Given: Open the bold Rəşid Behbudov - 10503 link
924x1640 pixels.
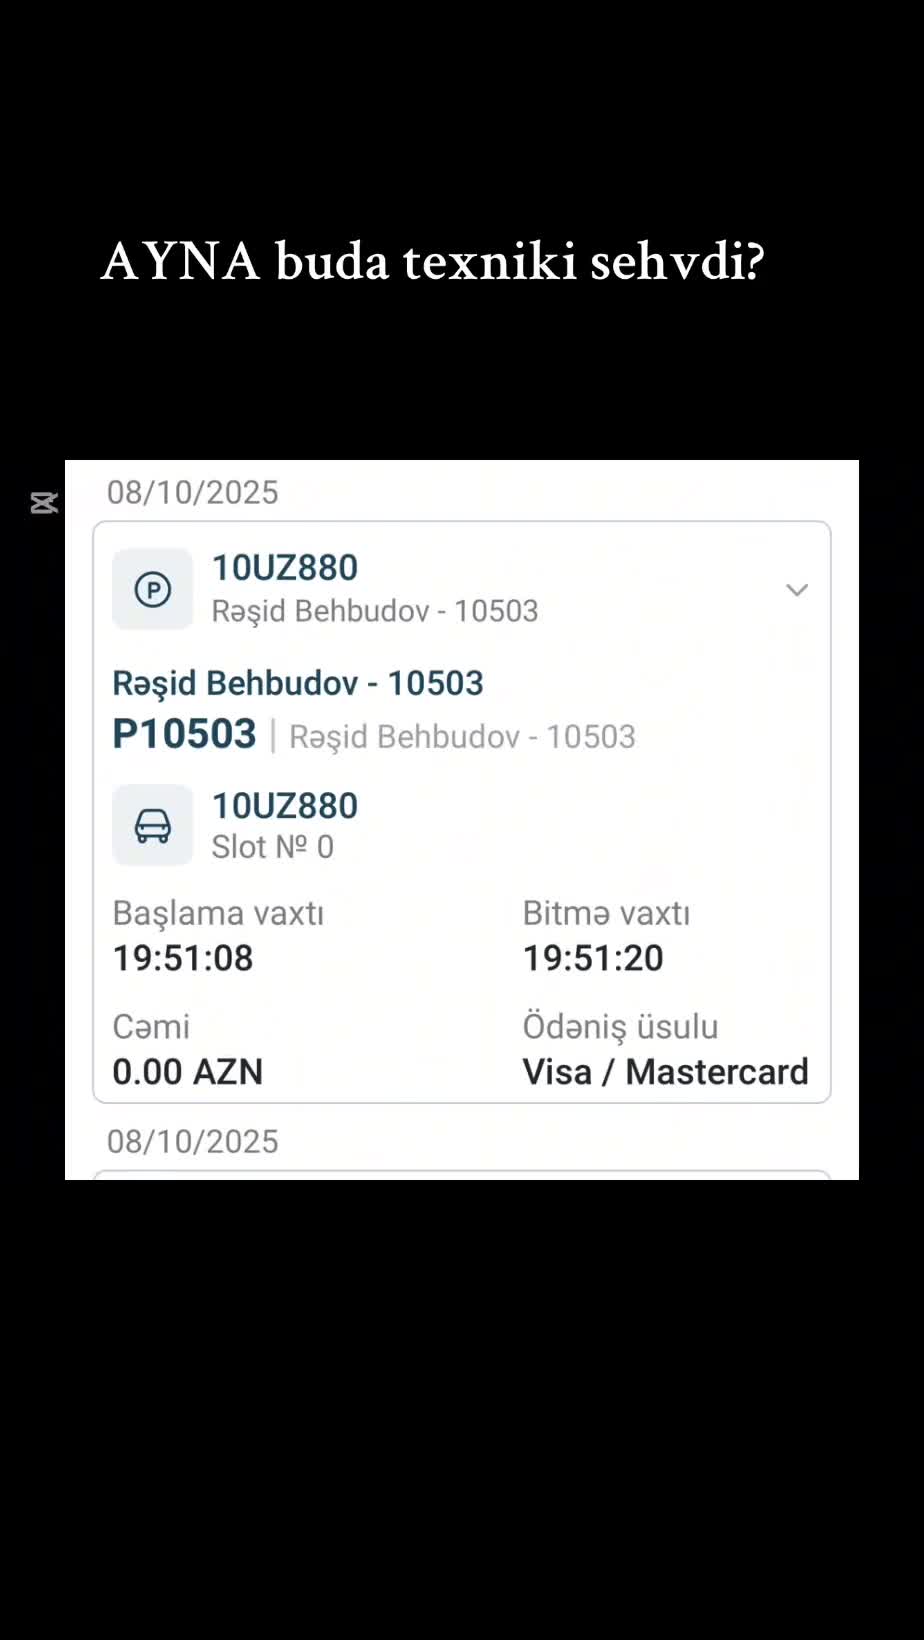Looking at the screenshot, I should (298, 683).
